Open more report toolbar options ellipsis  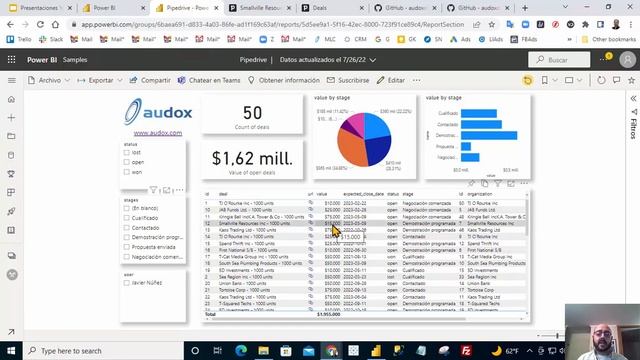416,80
